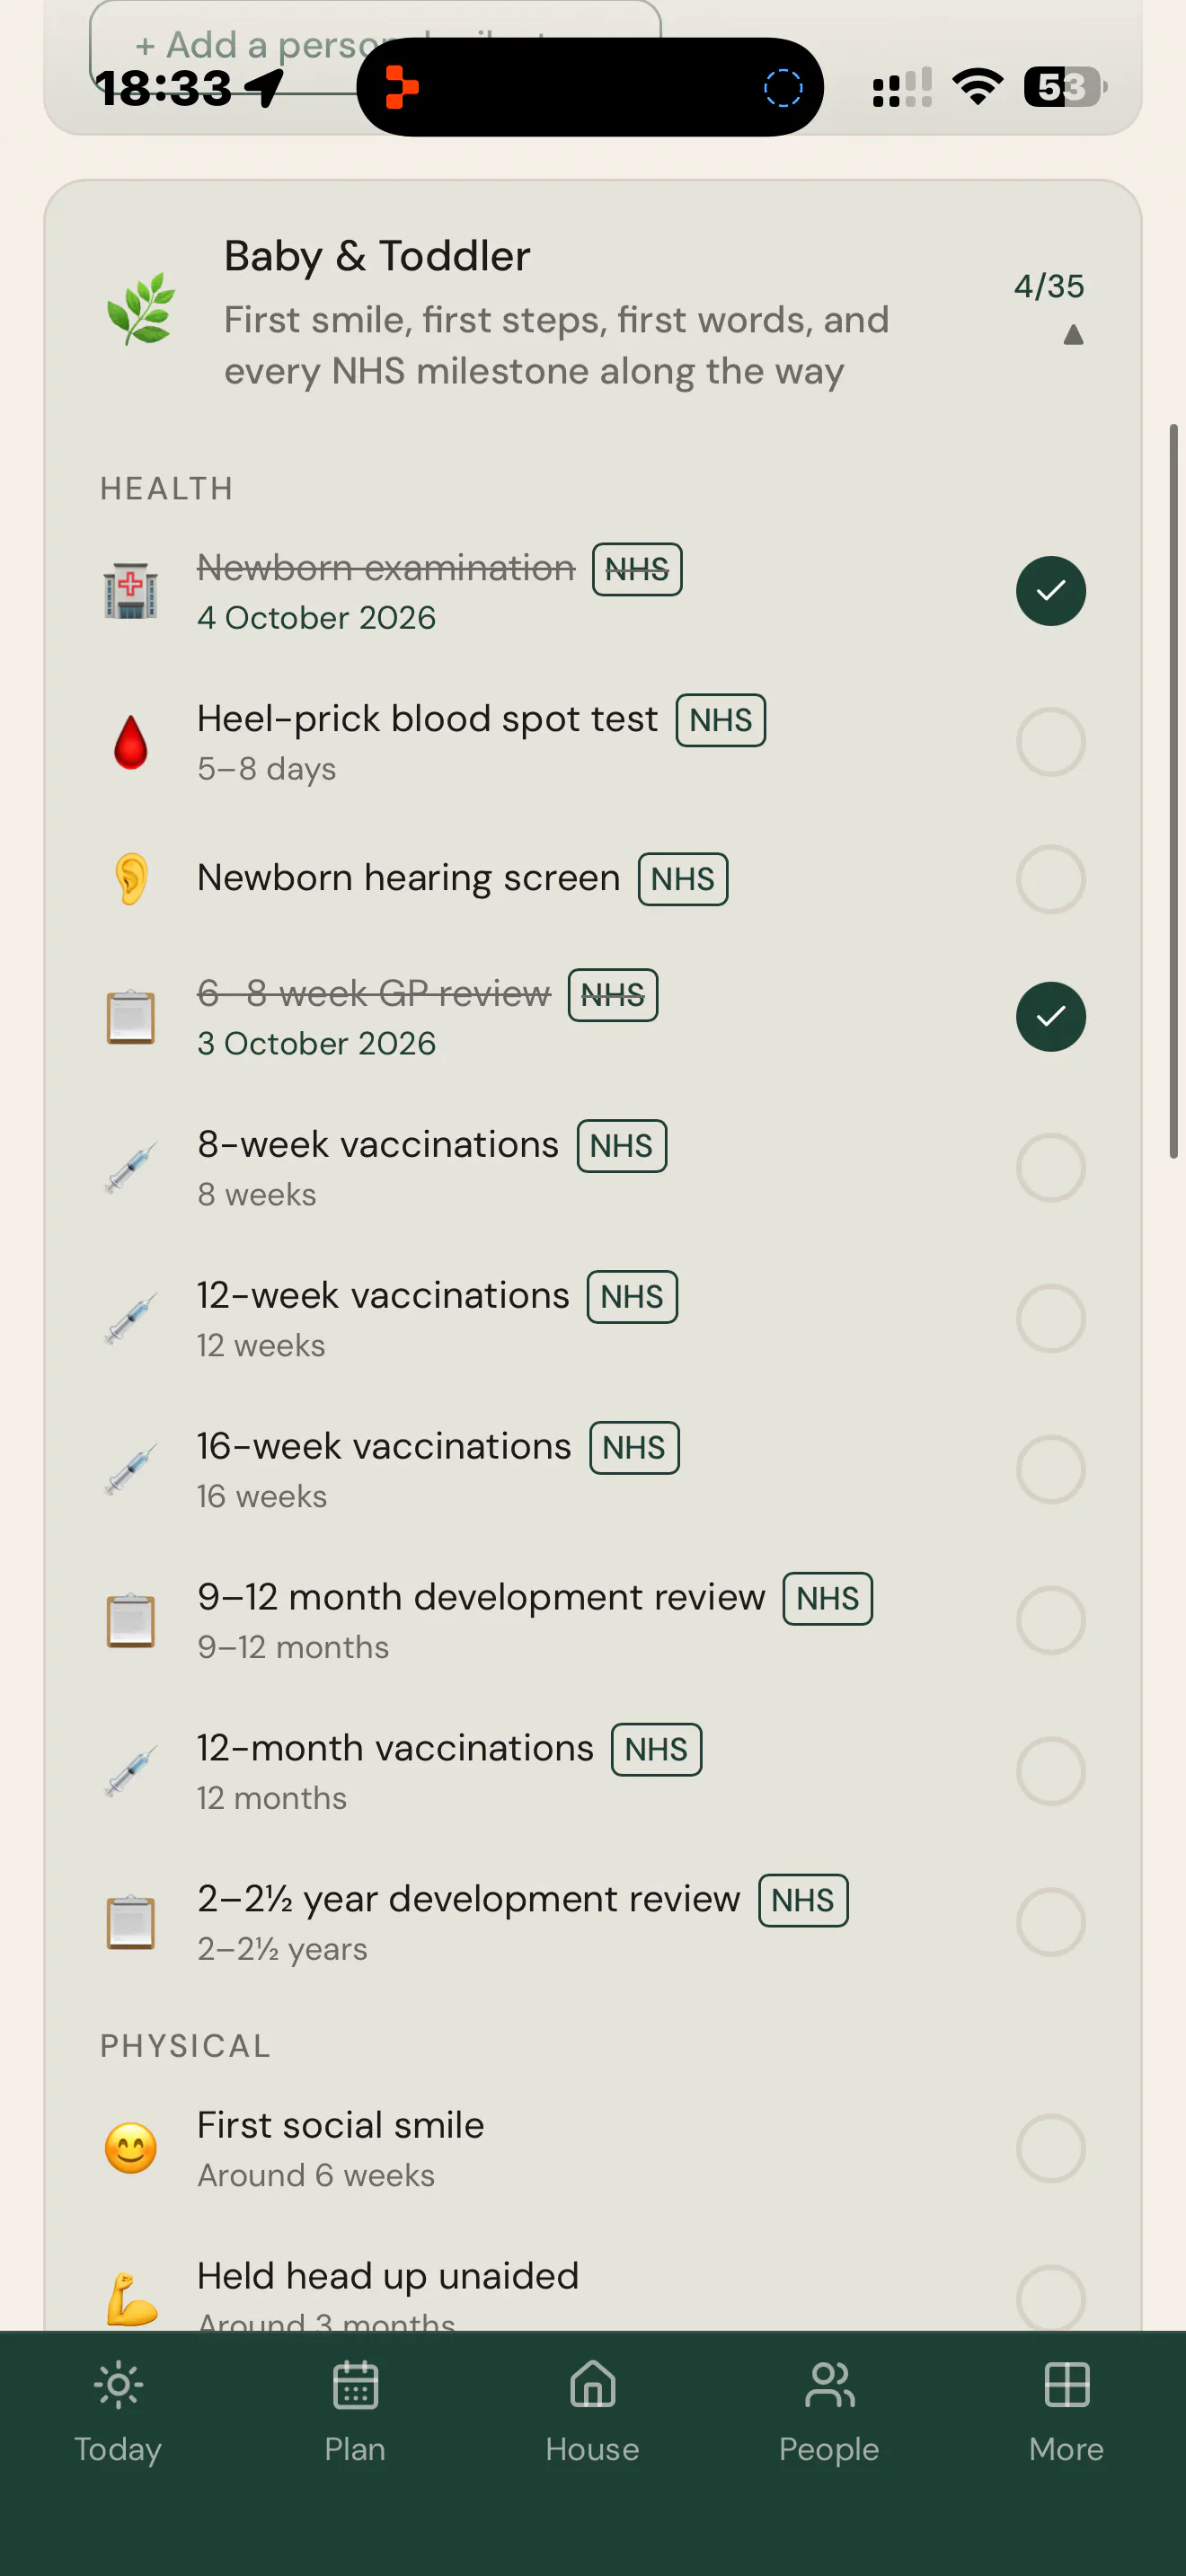Image resolution: width=1186 pixels, height=2576 pixels.
Task: Open the NHS badge on 12-month vaccinations
Action: [x=656, y=1749]
